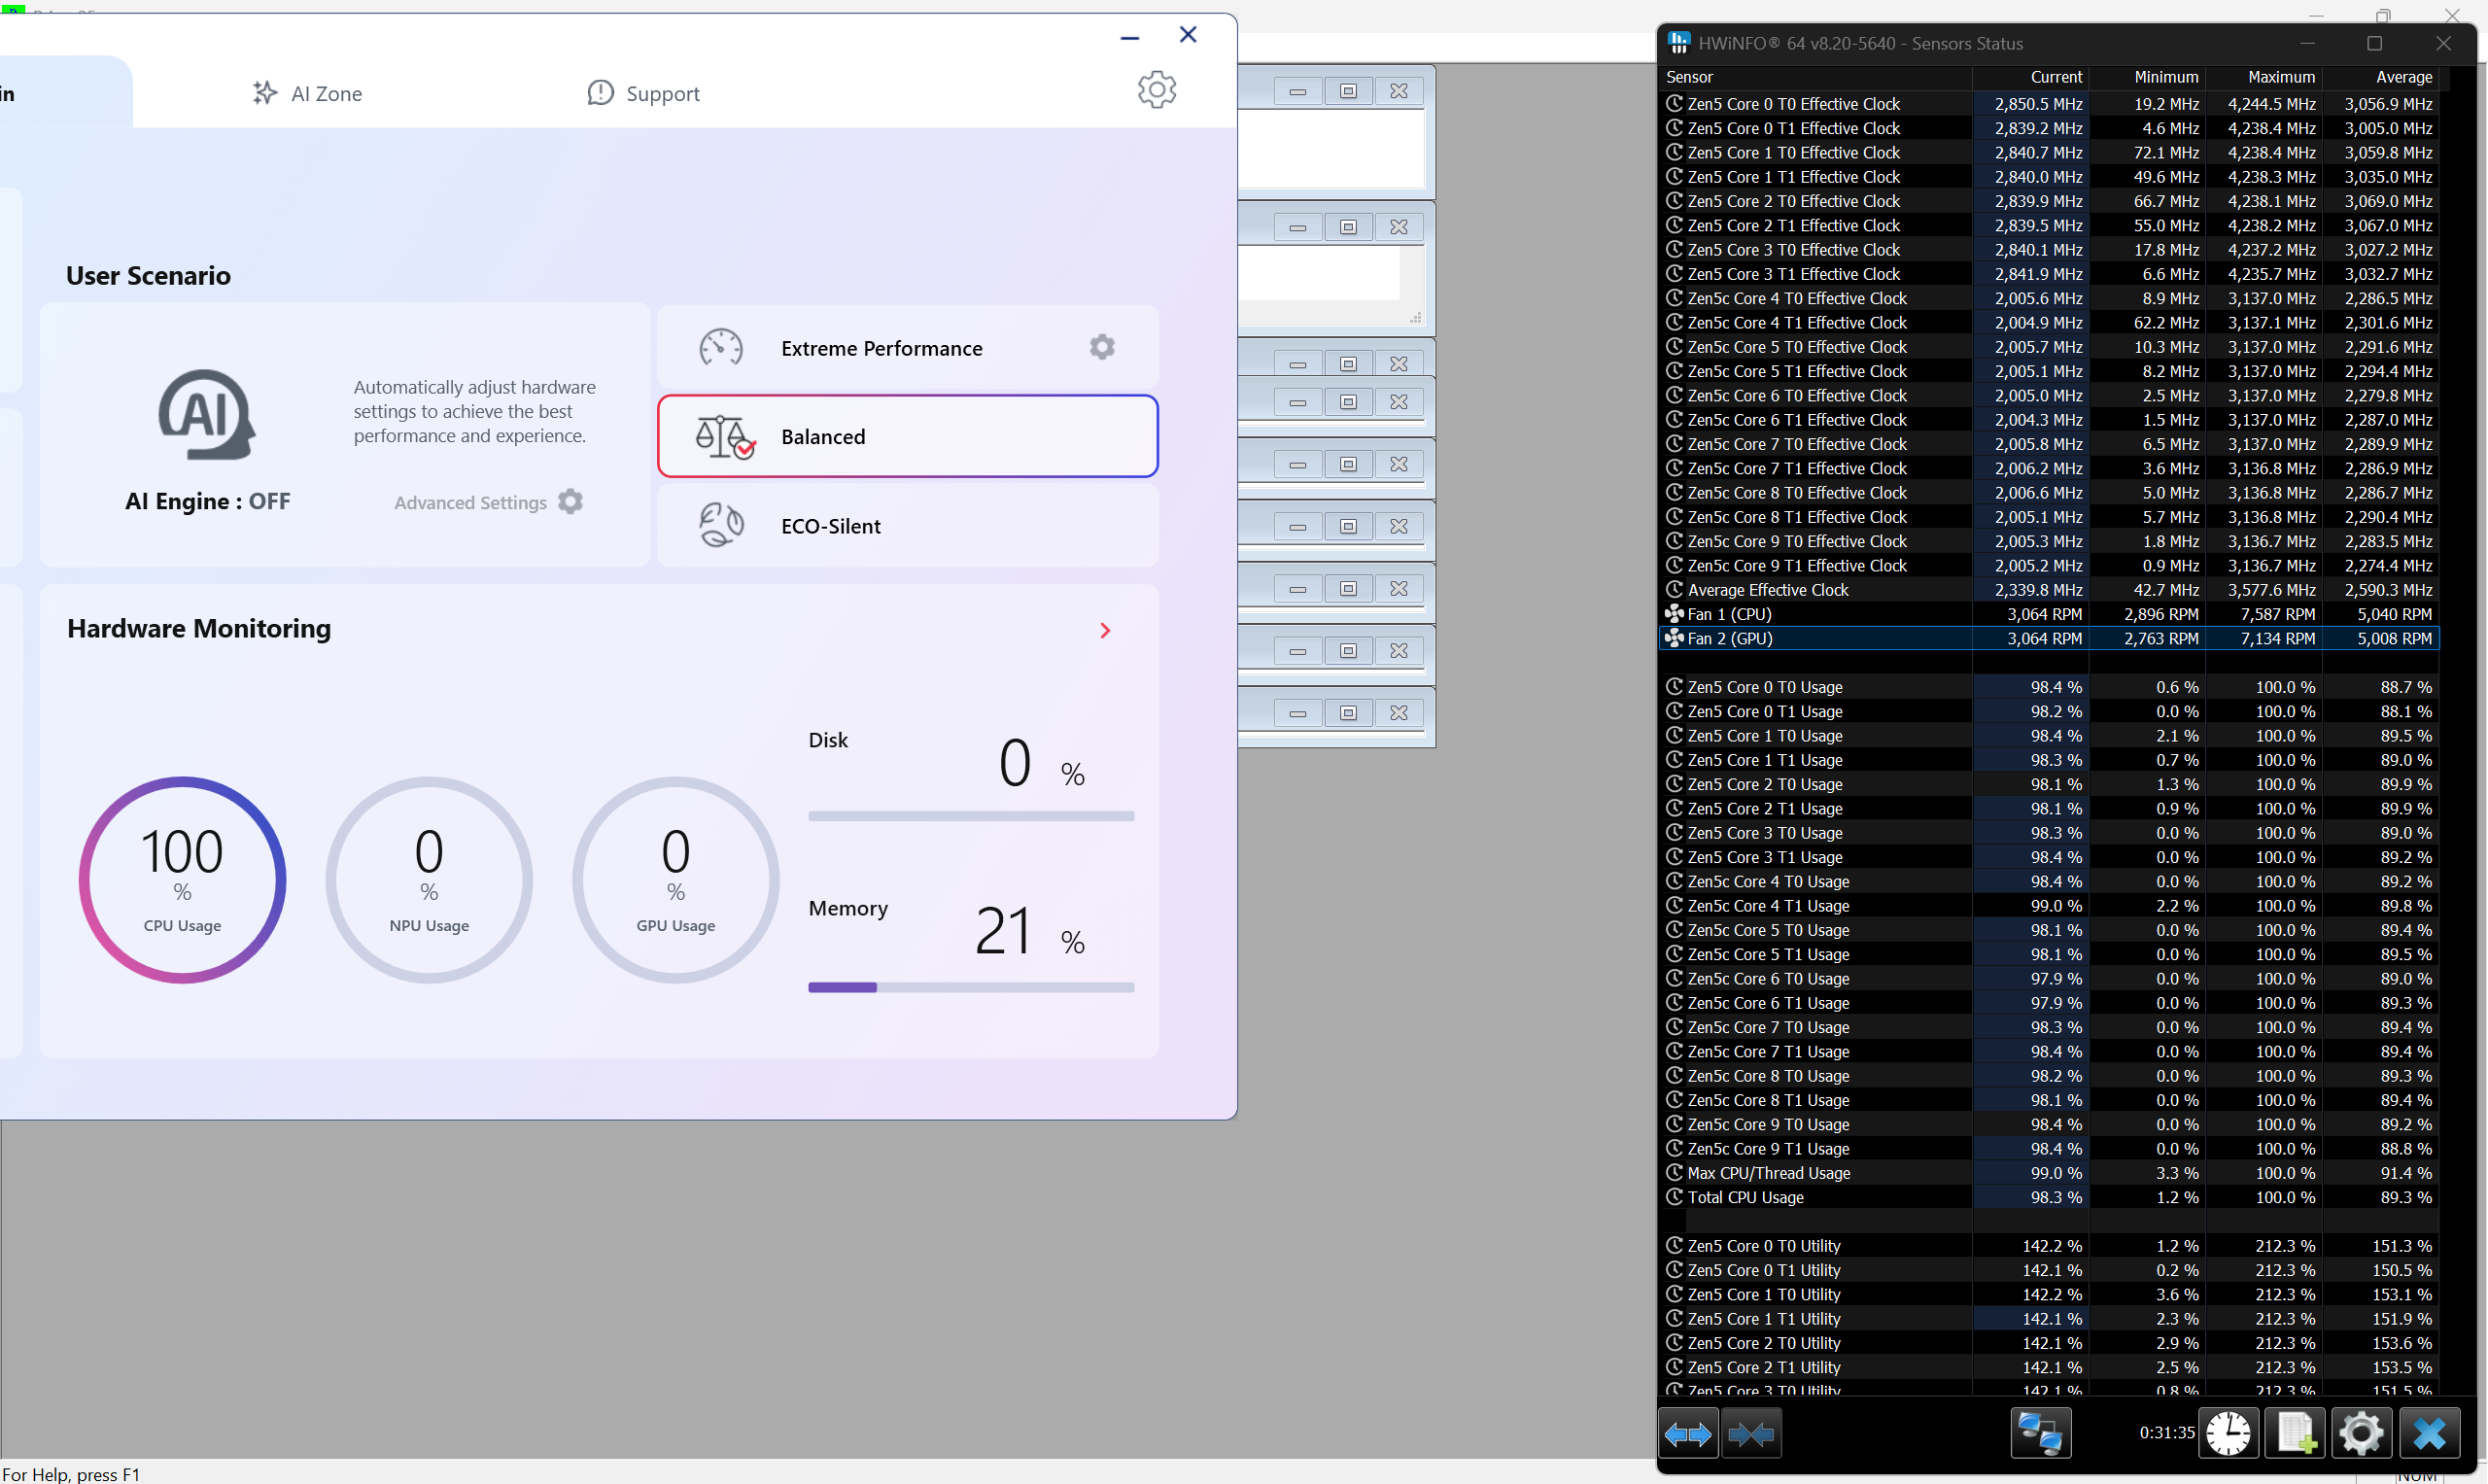Select Extreme Performance scenario

907,348
